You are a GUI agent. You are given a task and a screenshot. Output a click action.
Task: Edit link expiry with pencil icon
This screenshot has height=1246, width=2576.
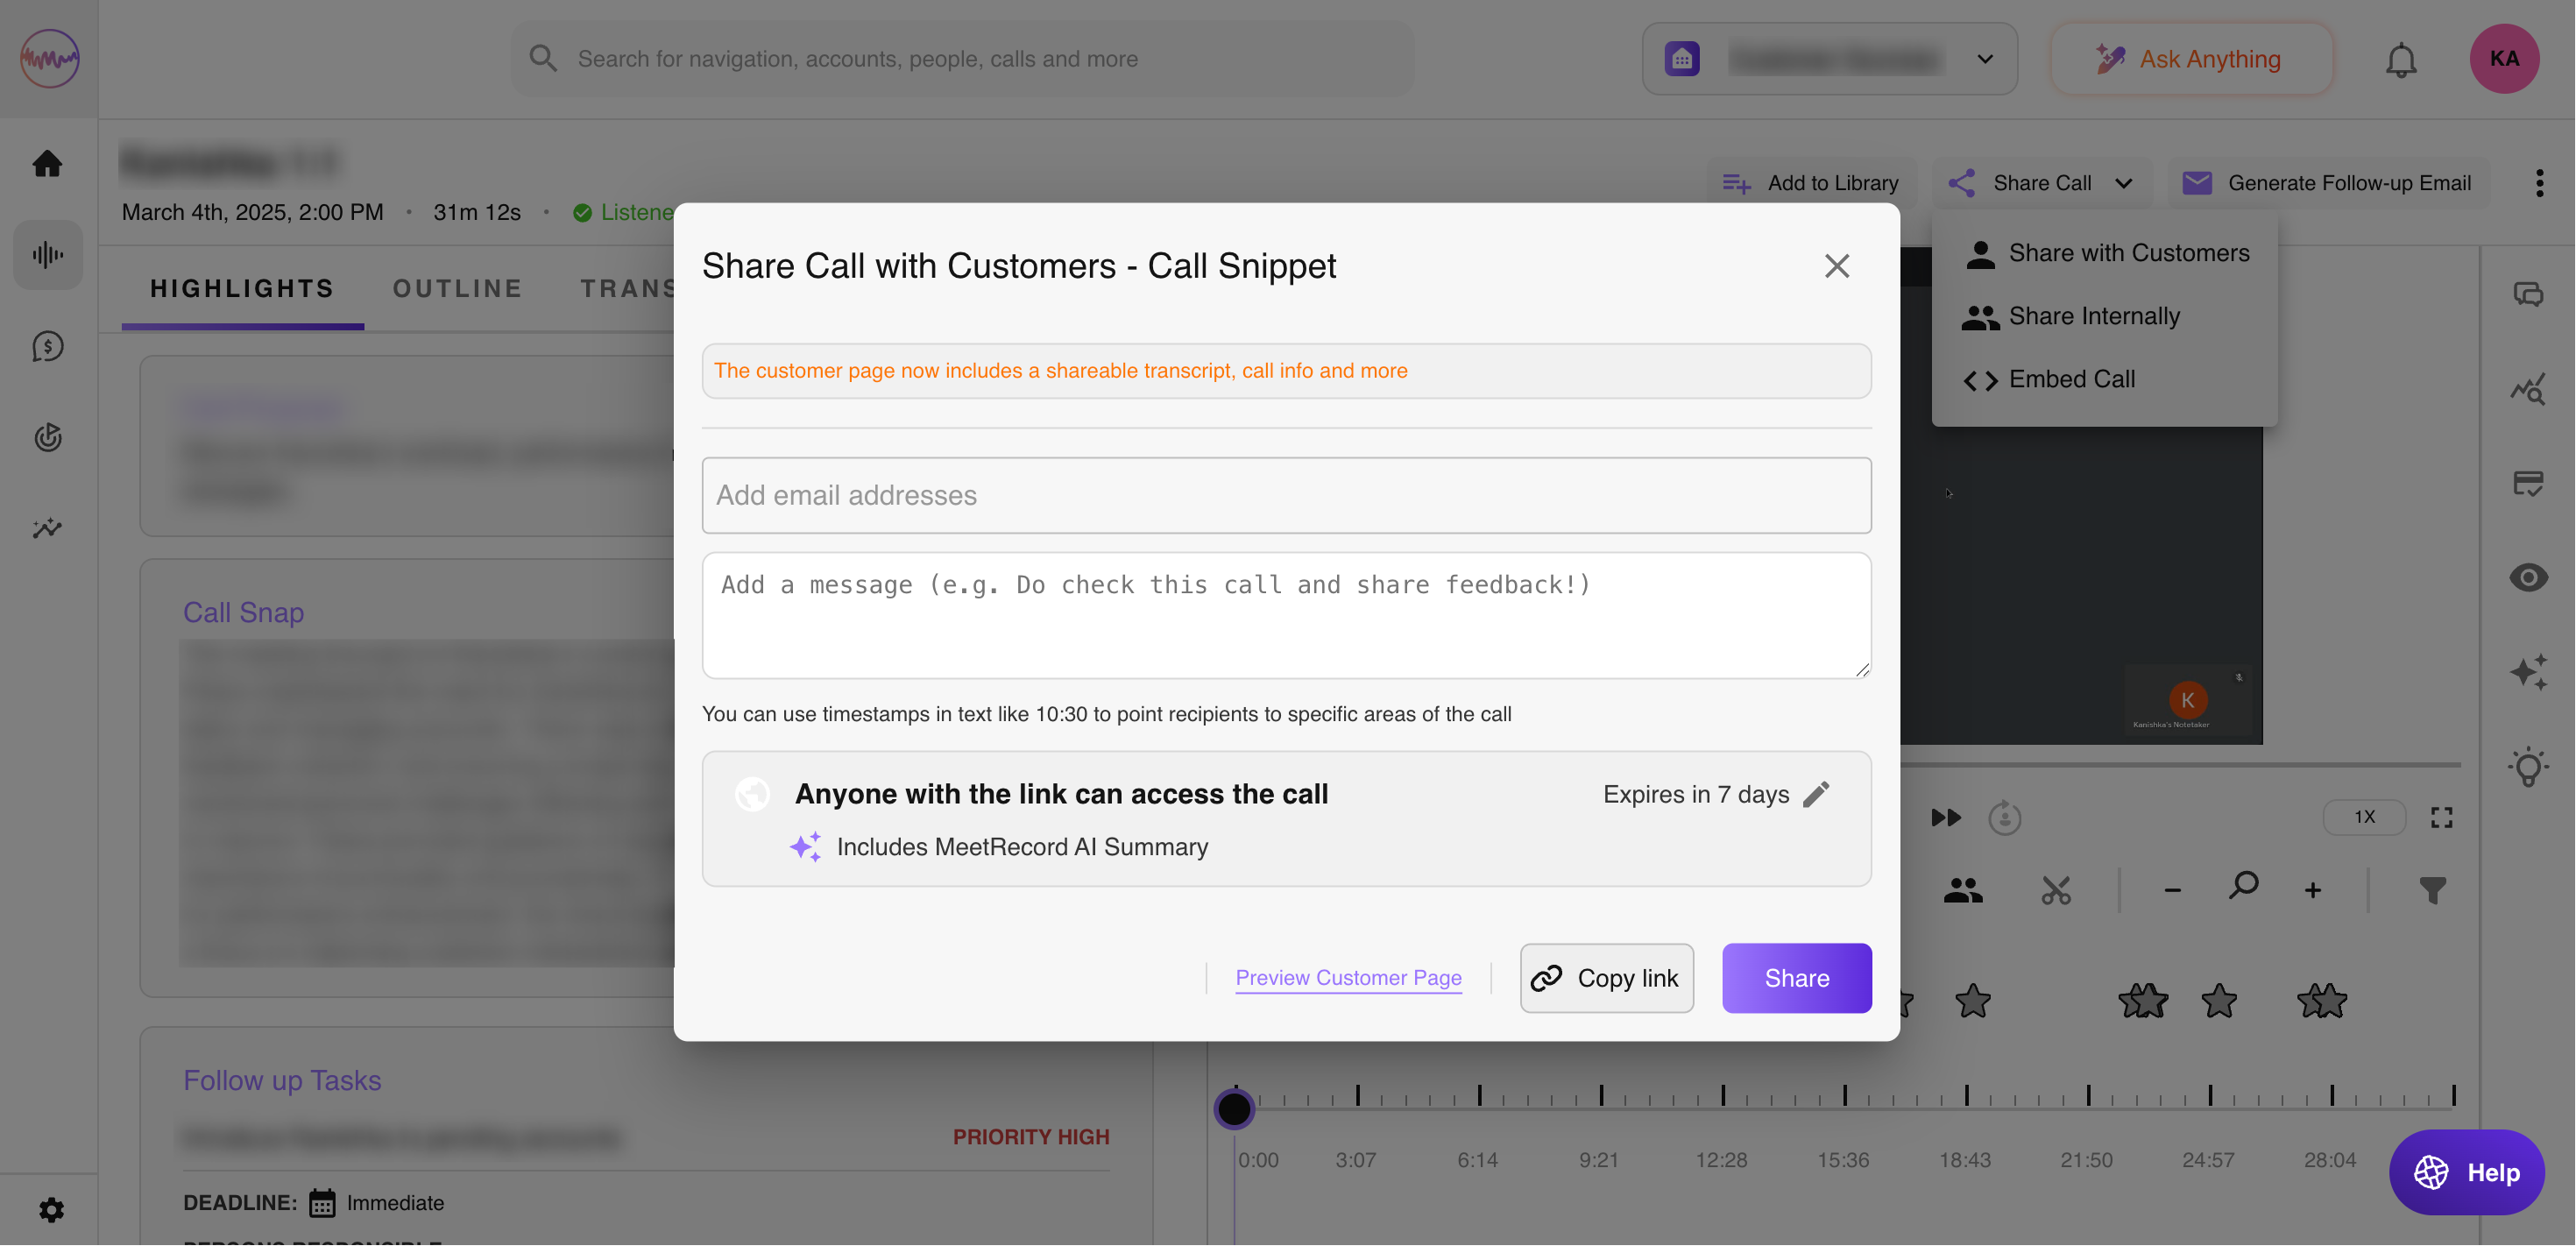coord(1816,794)
